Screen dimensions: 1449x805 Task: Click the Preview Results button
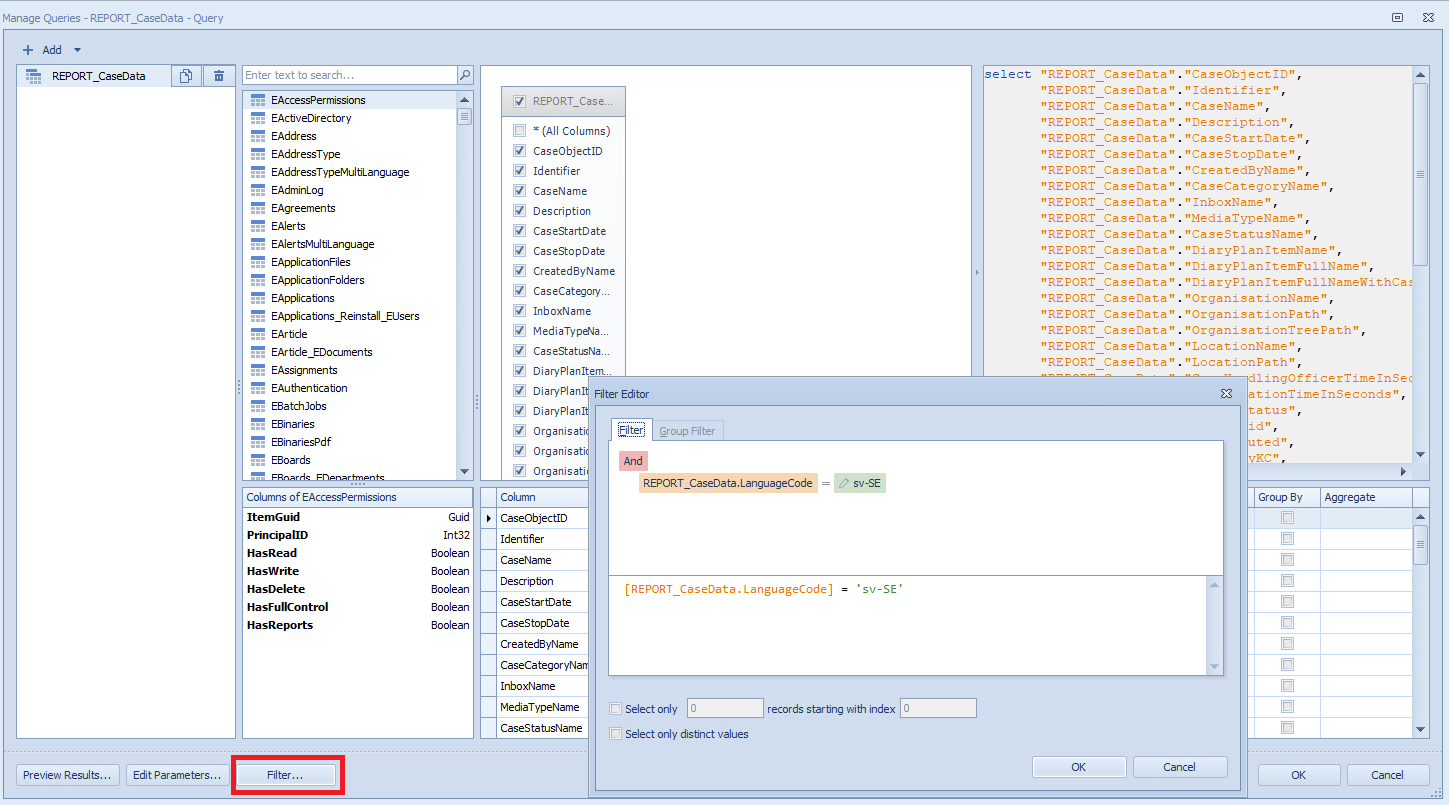pos(68,775)
